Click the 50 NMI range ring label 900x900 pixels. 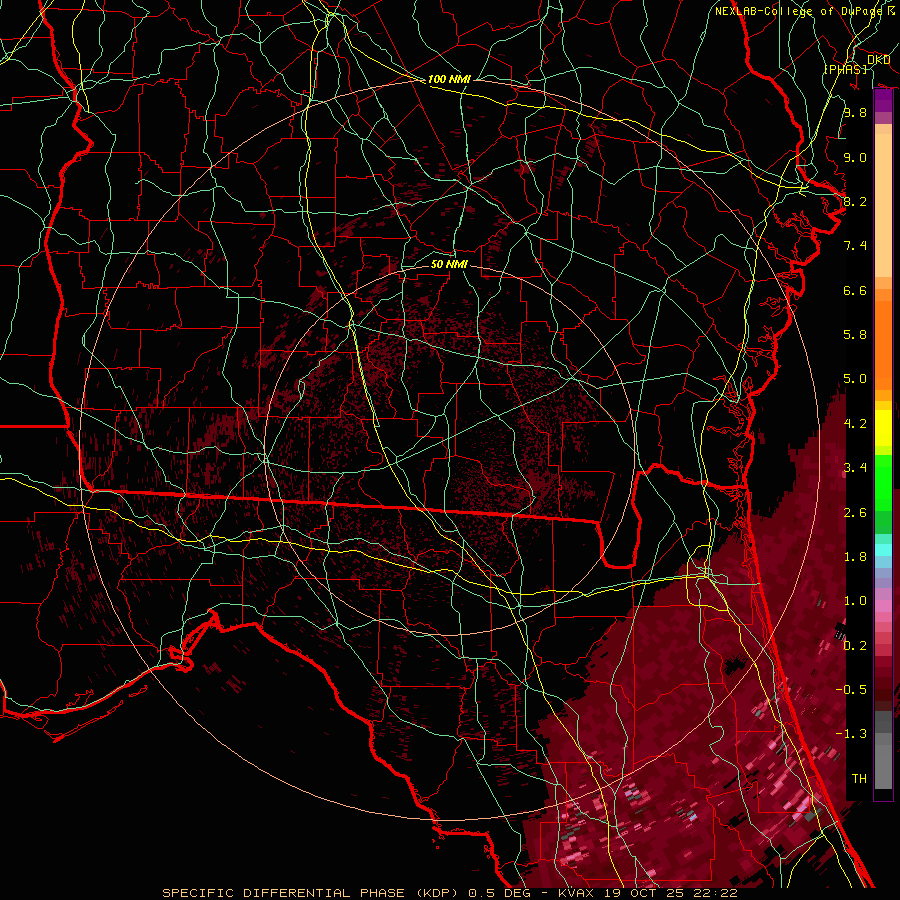click(x=449, y=264)
